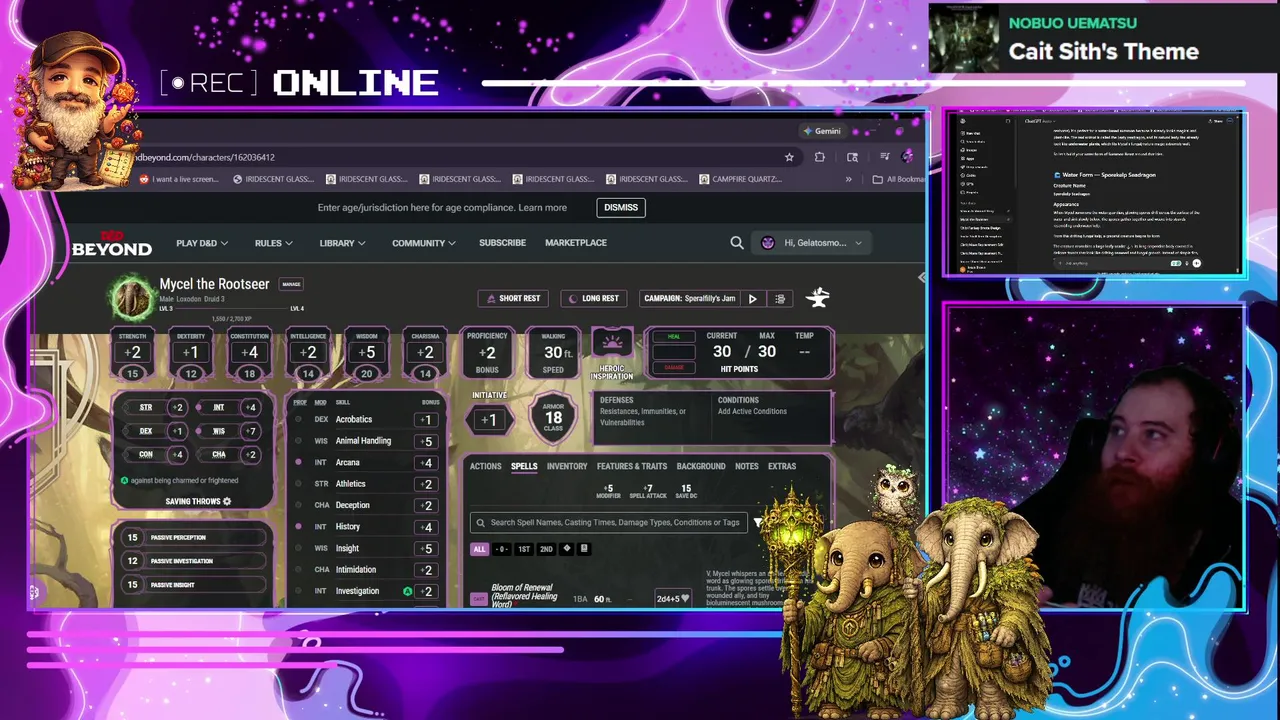Expand the PLAY D&D menu
This screenshot has height=720, width=1280.
202,243
